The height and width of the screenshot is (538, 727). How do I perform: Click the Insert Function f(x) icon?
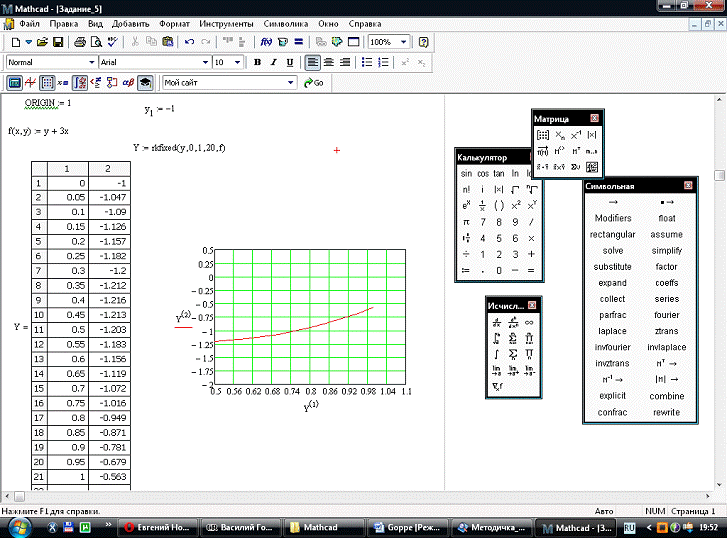click(266, 43)
